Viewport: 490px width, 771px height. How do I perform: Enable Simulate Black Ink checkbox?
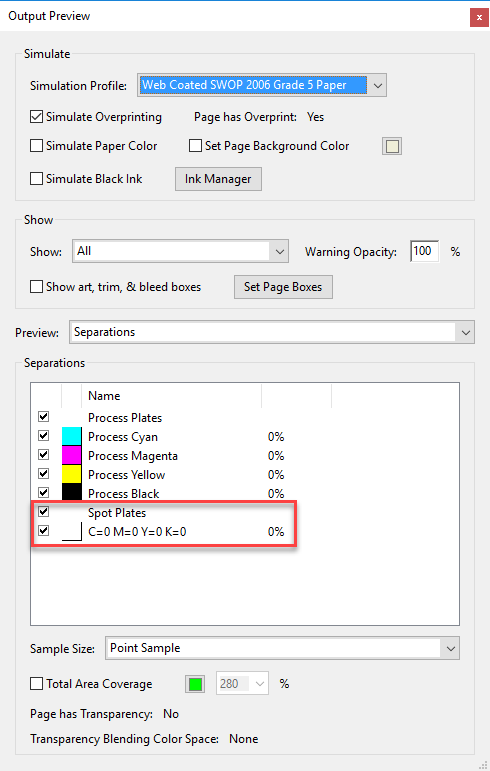click(x=36, y=178)
